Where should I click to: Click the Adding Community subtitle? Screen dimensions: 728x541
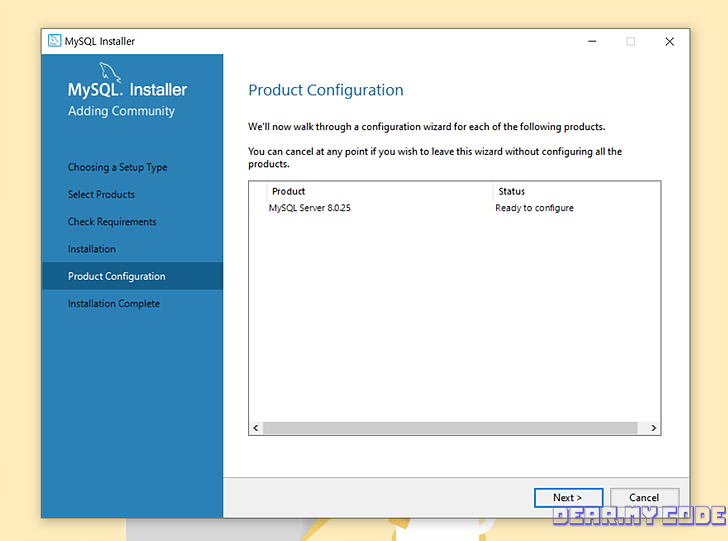121,111
